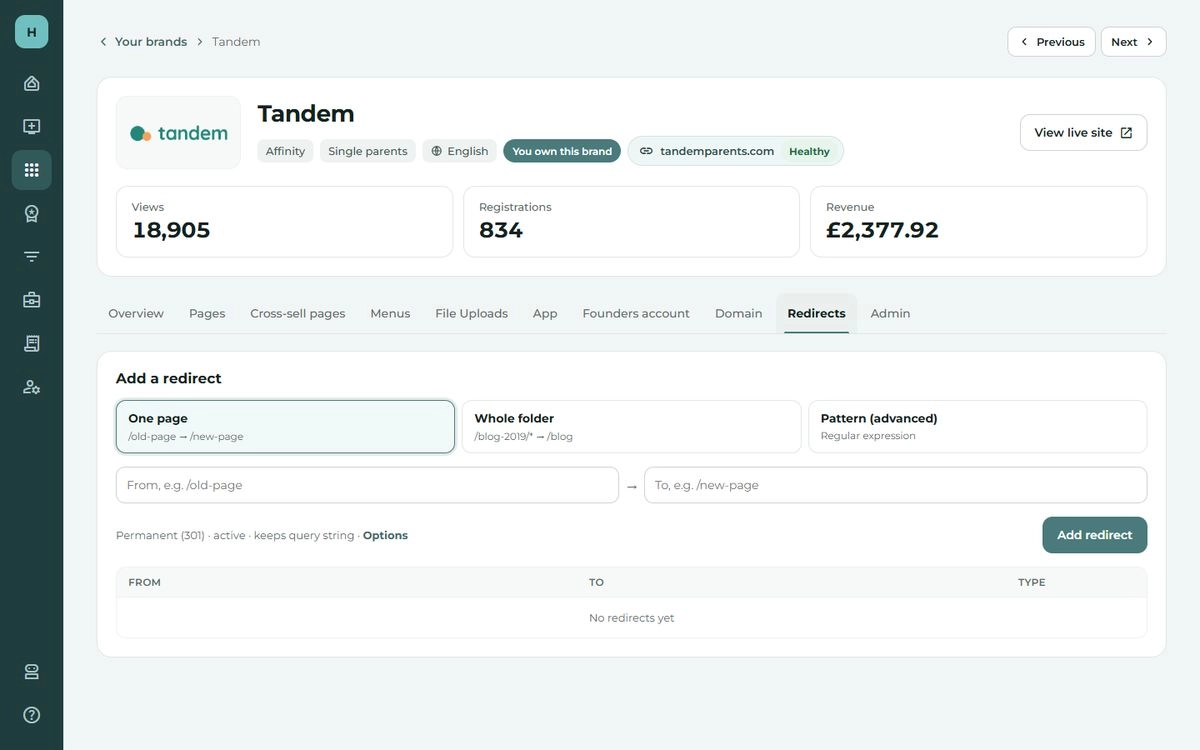
Task: Click the Single parents tag
Action: pos(368,151)
